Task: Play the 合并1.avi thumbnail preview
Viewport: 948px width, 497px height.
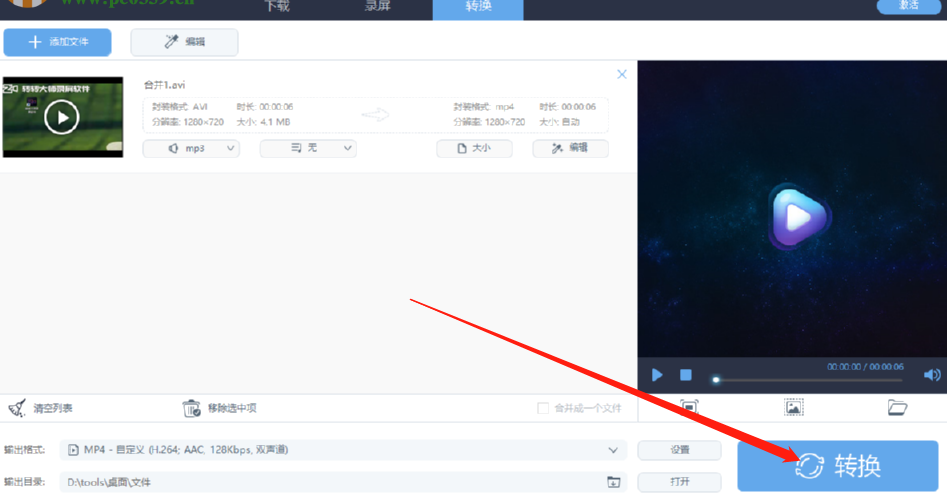Action: (x=62, y=117)
